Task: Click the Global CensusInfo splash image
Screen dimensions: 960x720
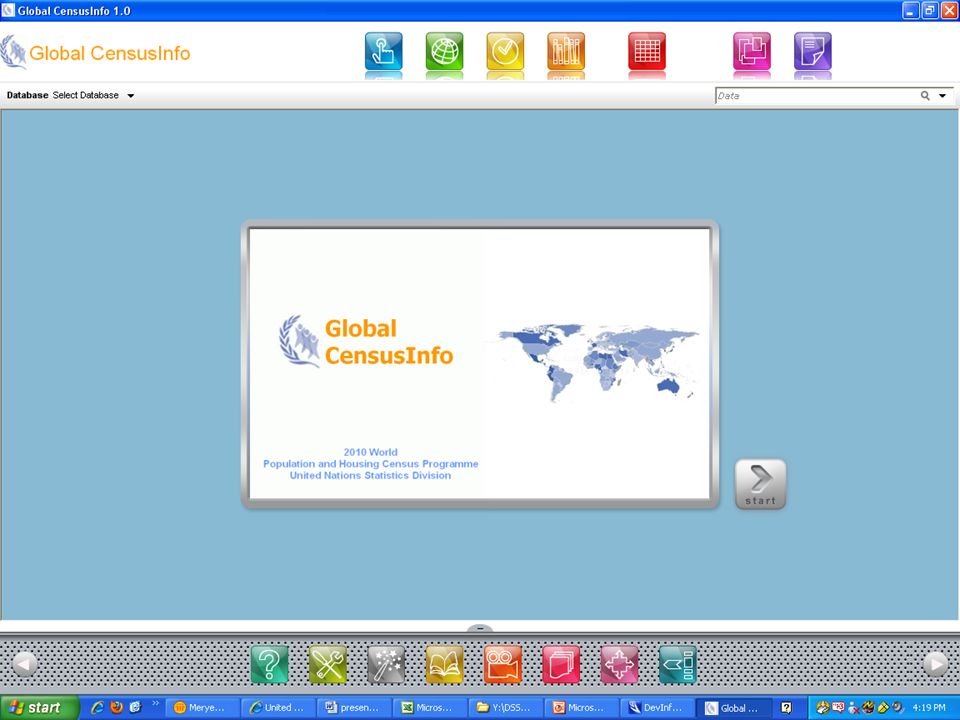Action: point(480,364)
